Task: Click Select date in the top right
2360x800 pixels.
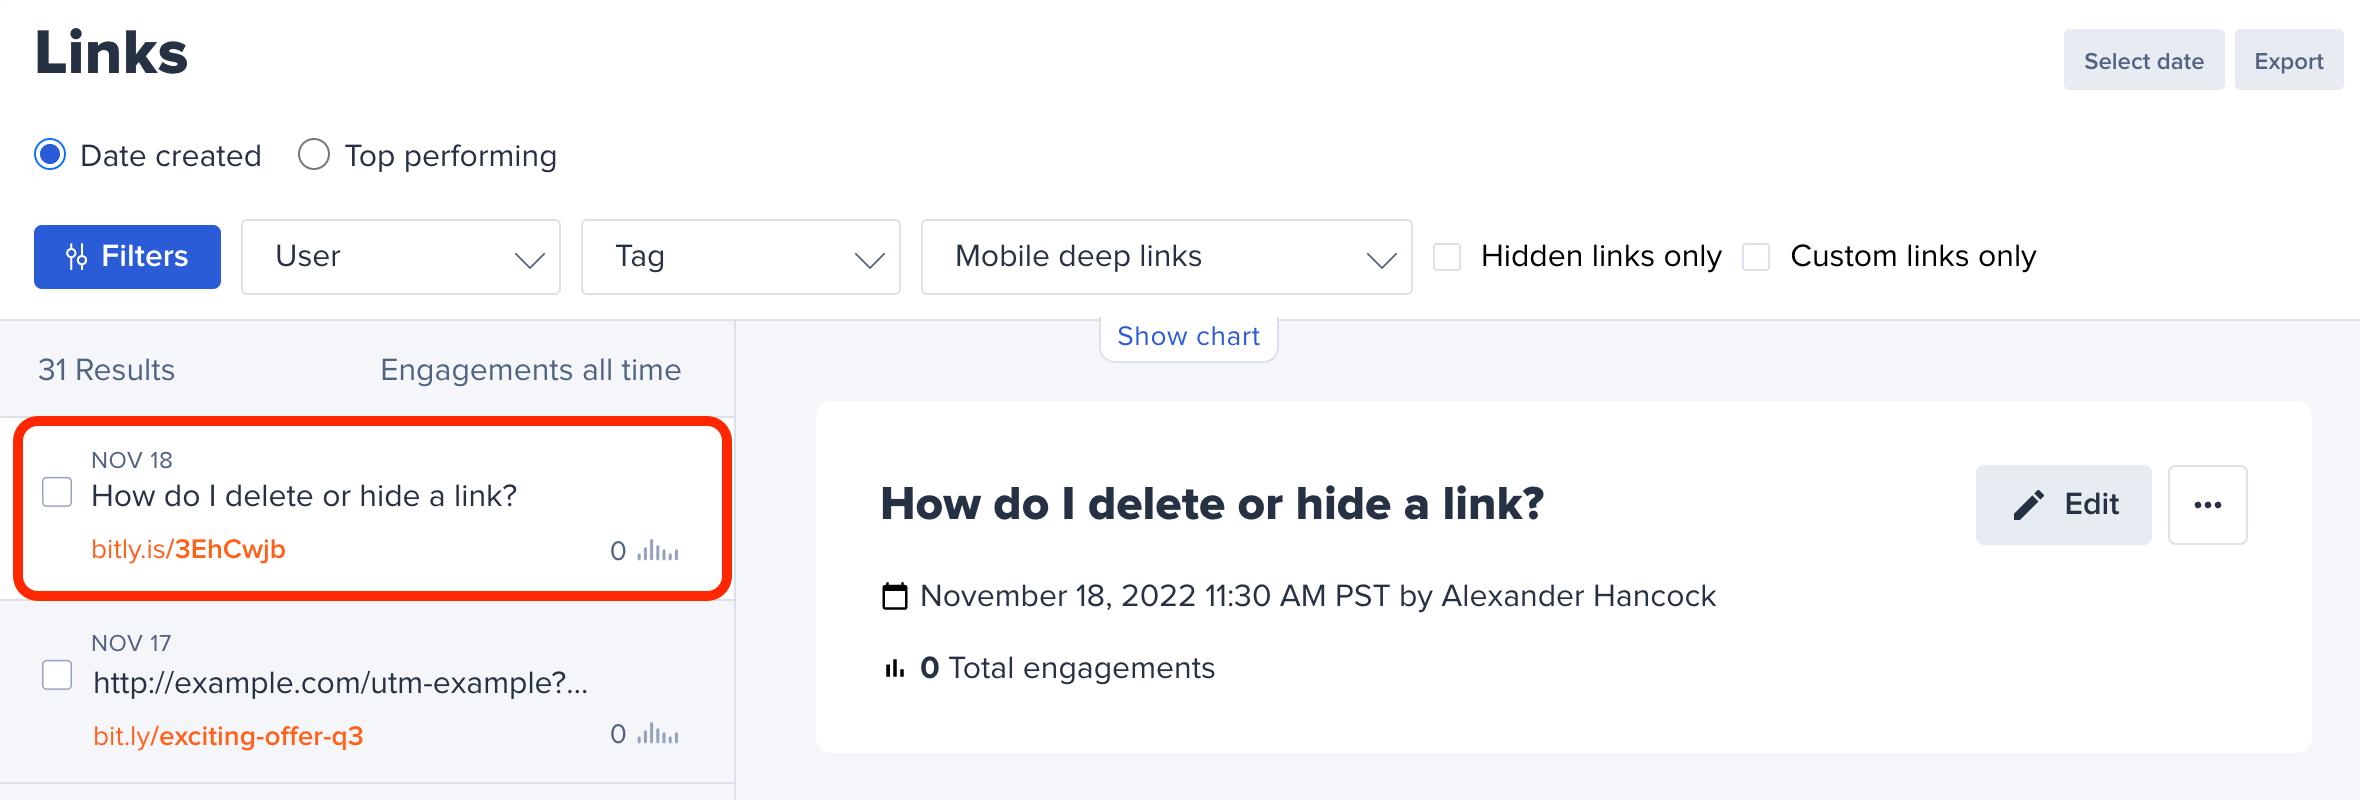Action: [x=2143, y=60]
